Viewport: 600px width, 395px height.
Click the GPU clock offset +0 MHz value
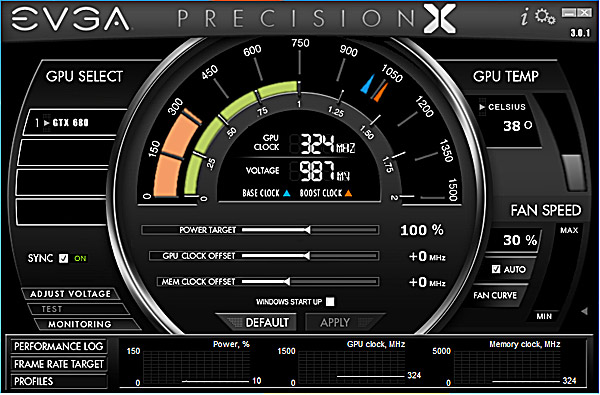tap(427, 256)
